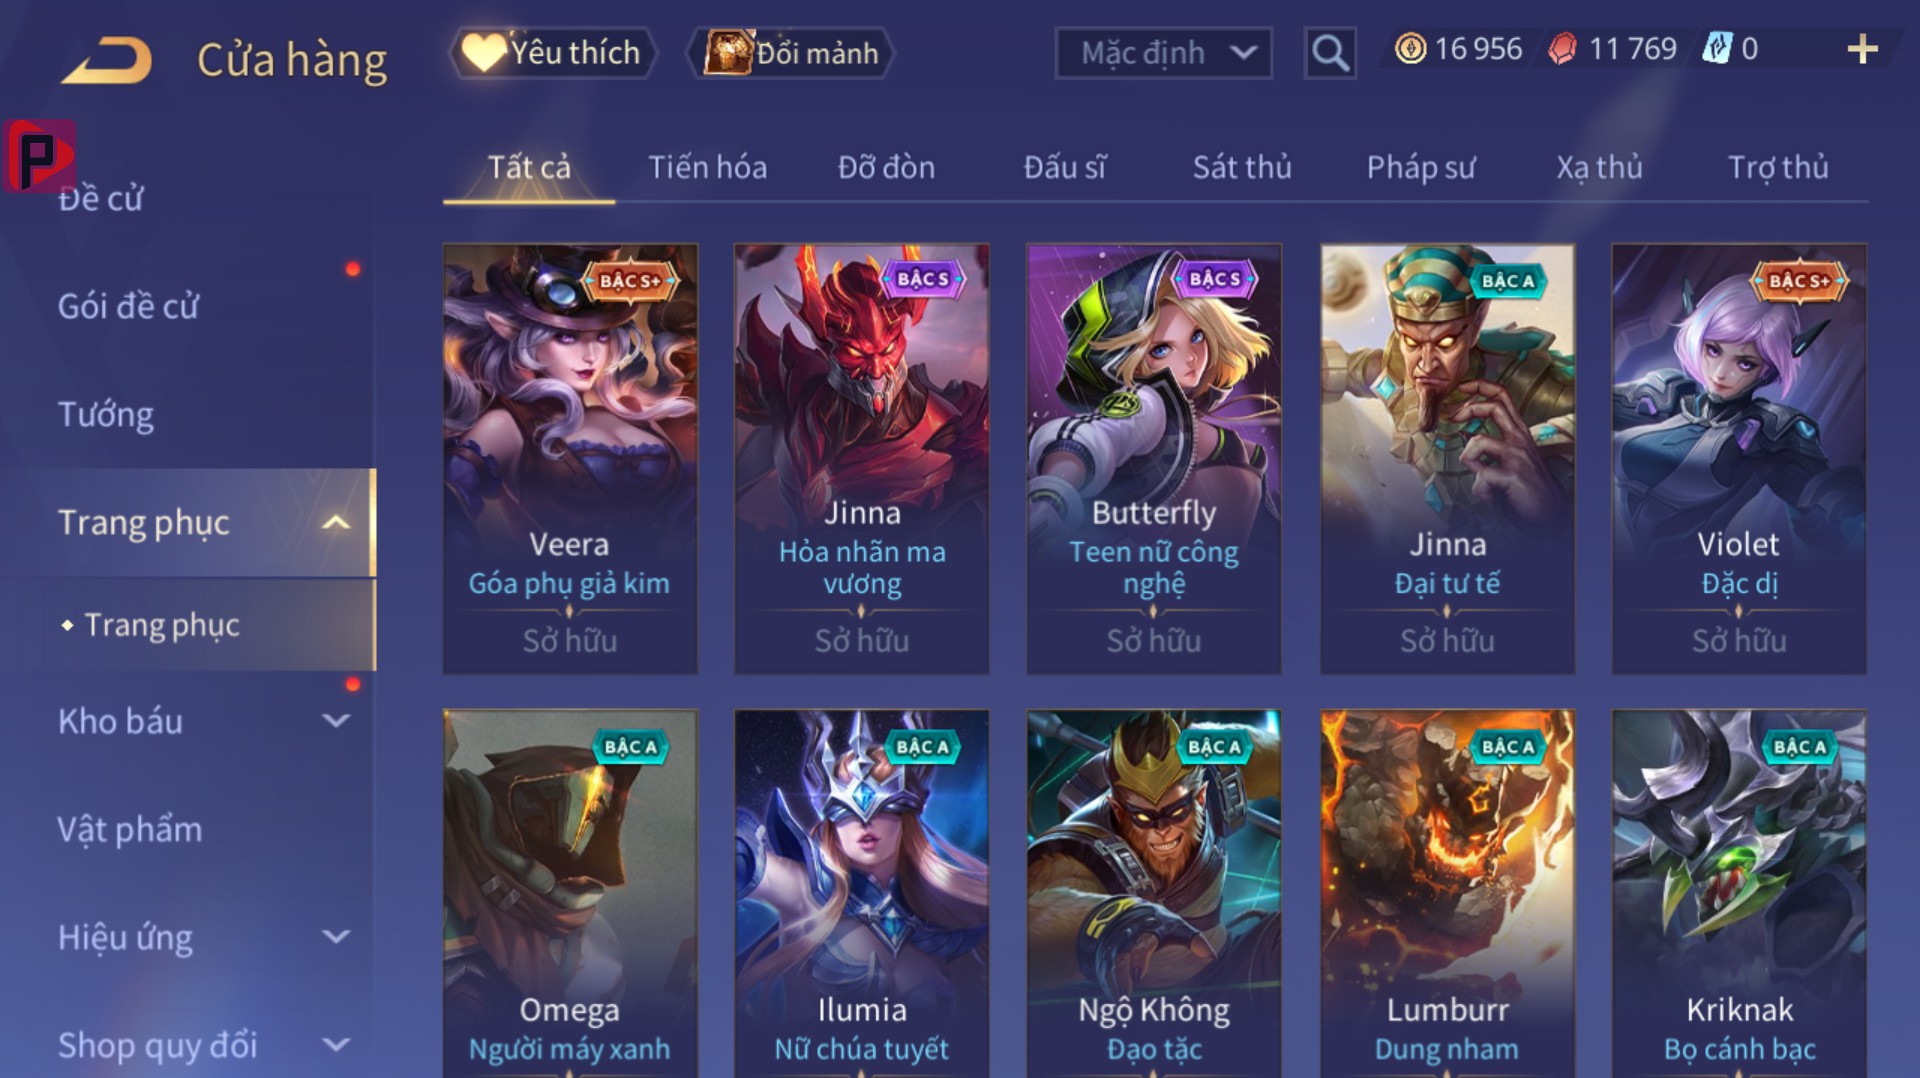Expand the Shop quy đổi section
This screenshot has height=1078, width=1920.
(336, 1045)
